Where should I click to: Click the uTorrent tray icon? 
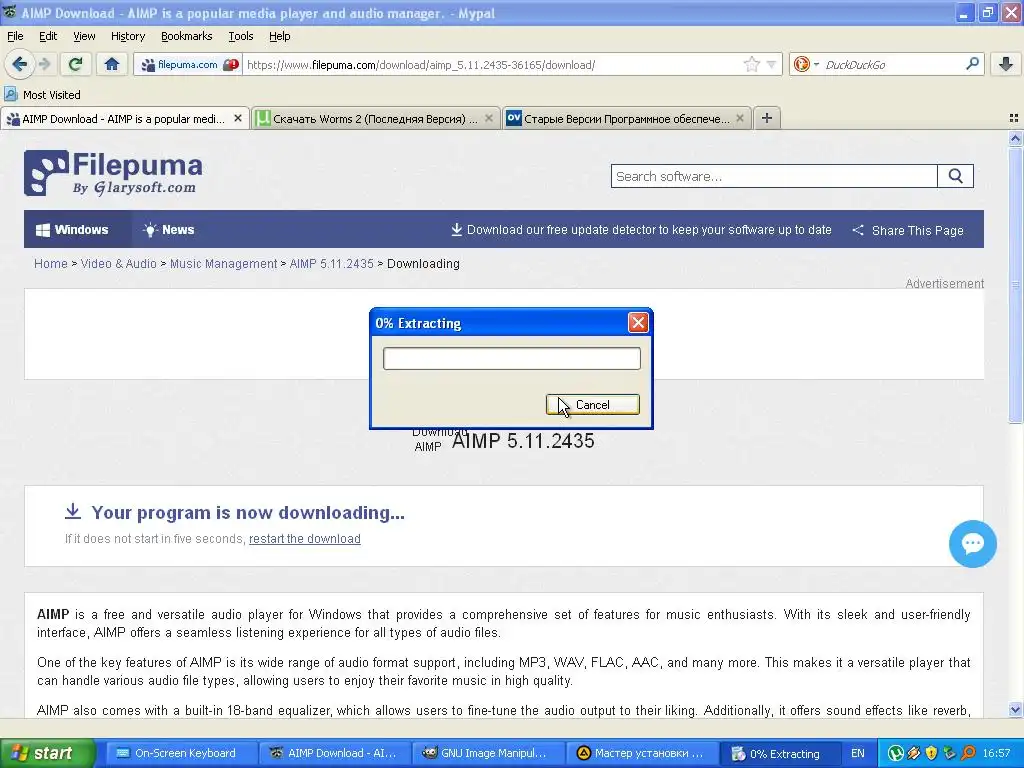(895, 753)
